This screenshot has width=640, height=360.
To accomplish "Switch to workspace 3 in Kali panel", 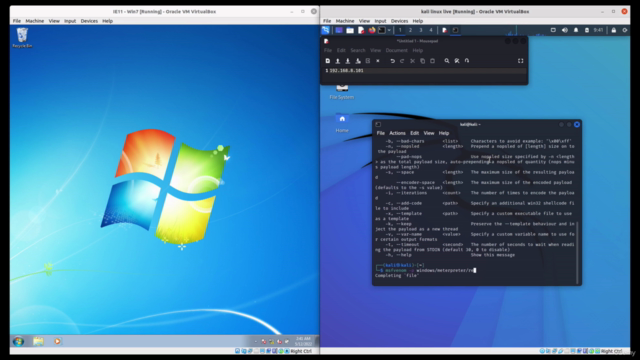I will [x=420, y=30].
